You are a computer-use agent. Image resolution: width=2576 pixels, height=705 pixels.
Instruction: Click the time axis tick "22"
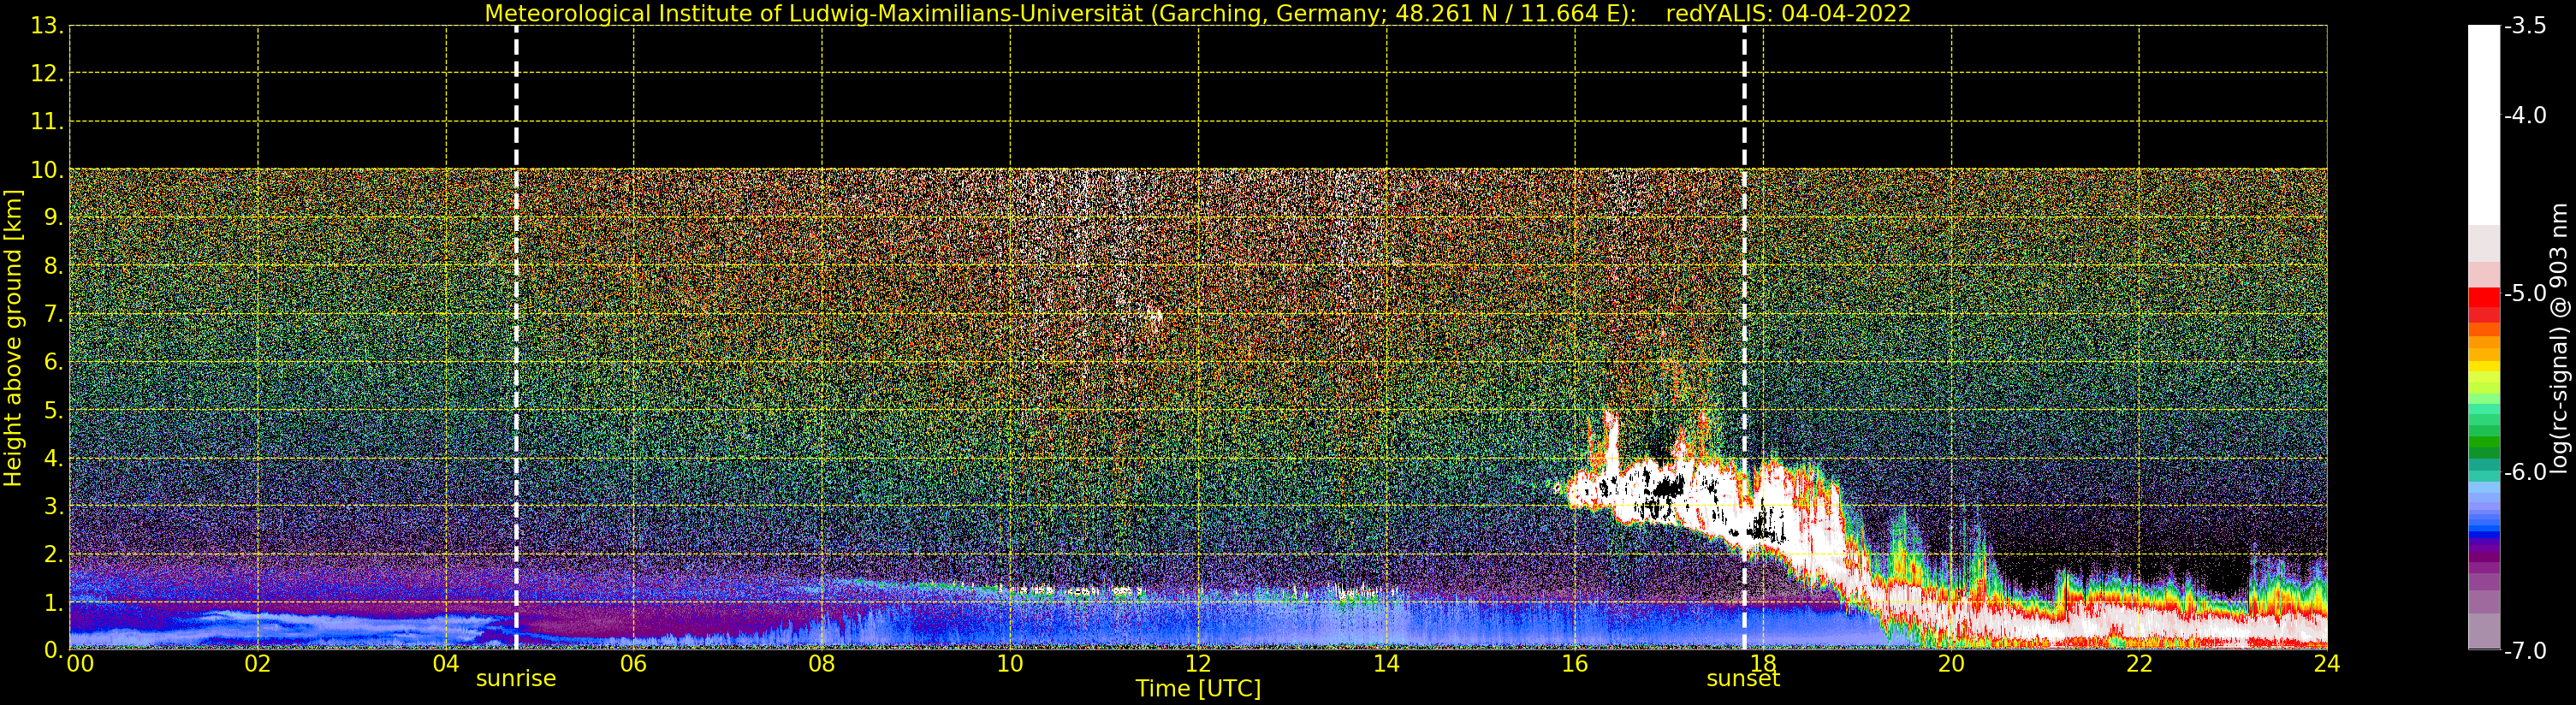point(2139,664)
